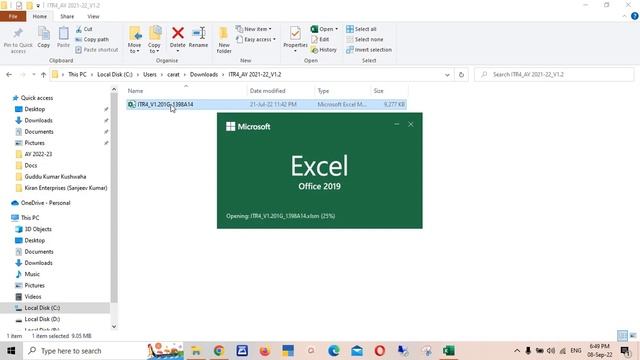Switch to the View tab

tap(93, 16)
